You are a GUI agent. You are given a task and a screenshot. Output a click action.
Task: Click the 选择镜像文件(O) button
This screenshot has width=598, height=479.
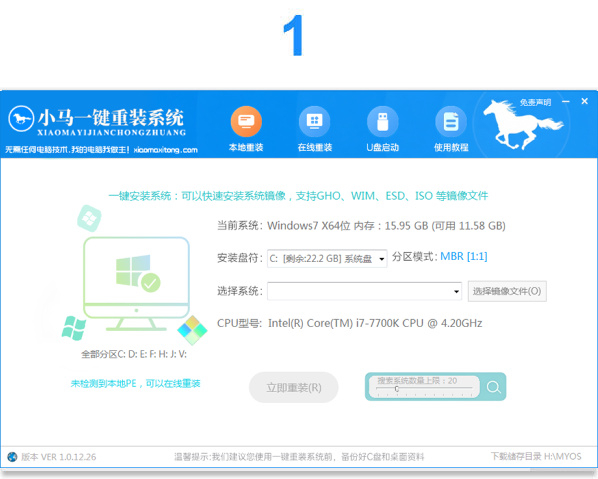507,291
